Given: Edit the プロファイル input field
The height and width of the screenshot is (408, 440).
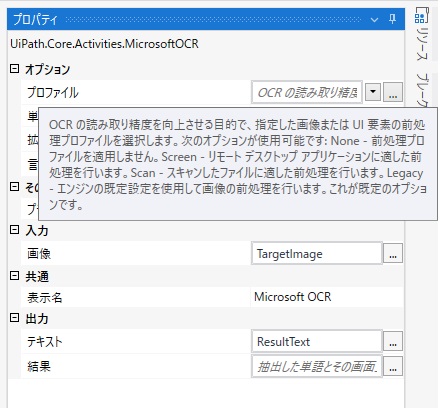Looking at the screenshot, I should point(307,92).
